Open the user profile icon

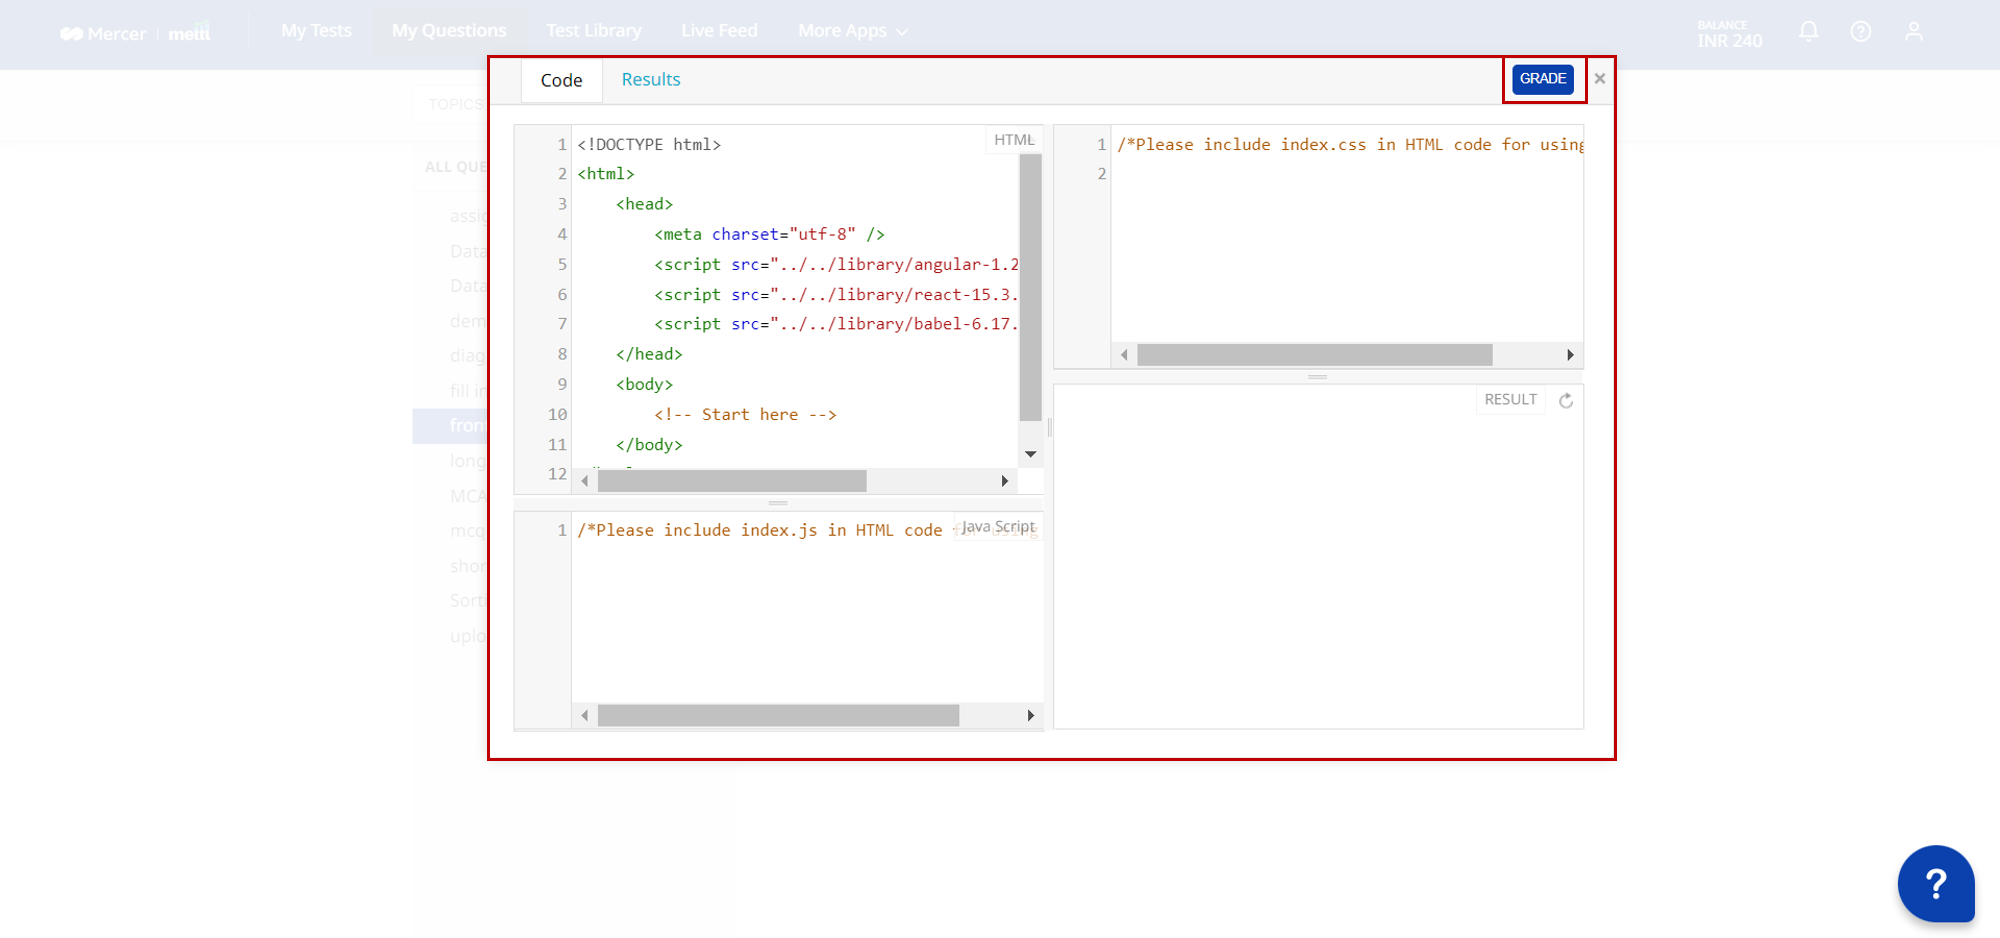point(1914,32)
